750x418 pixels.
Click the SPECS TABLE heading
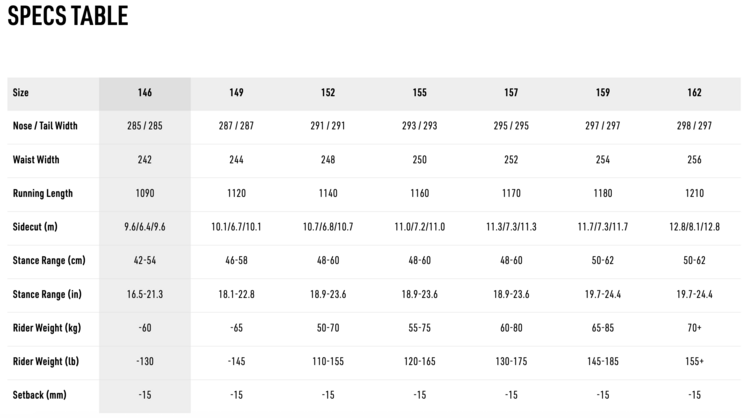[68, 16]
